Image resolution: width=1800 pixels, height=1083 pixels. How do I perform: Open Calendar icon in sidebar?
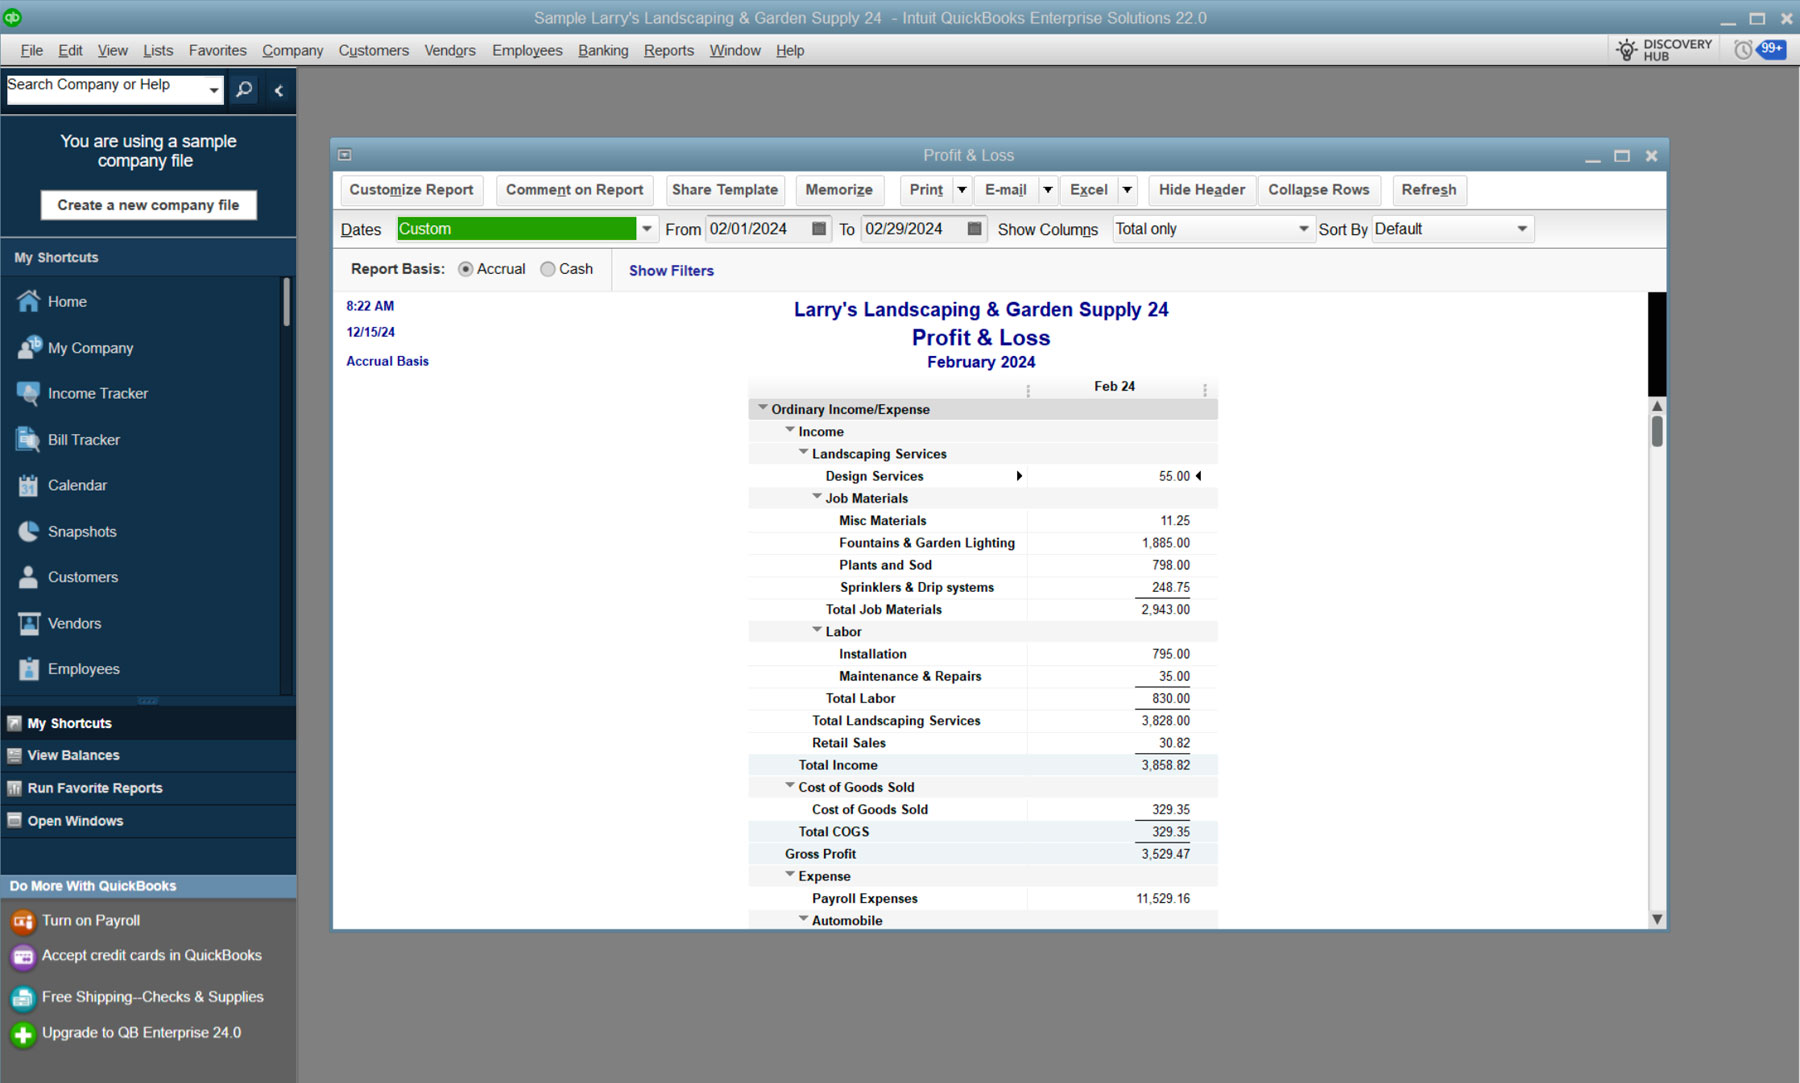tap(29, 485)
